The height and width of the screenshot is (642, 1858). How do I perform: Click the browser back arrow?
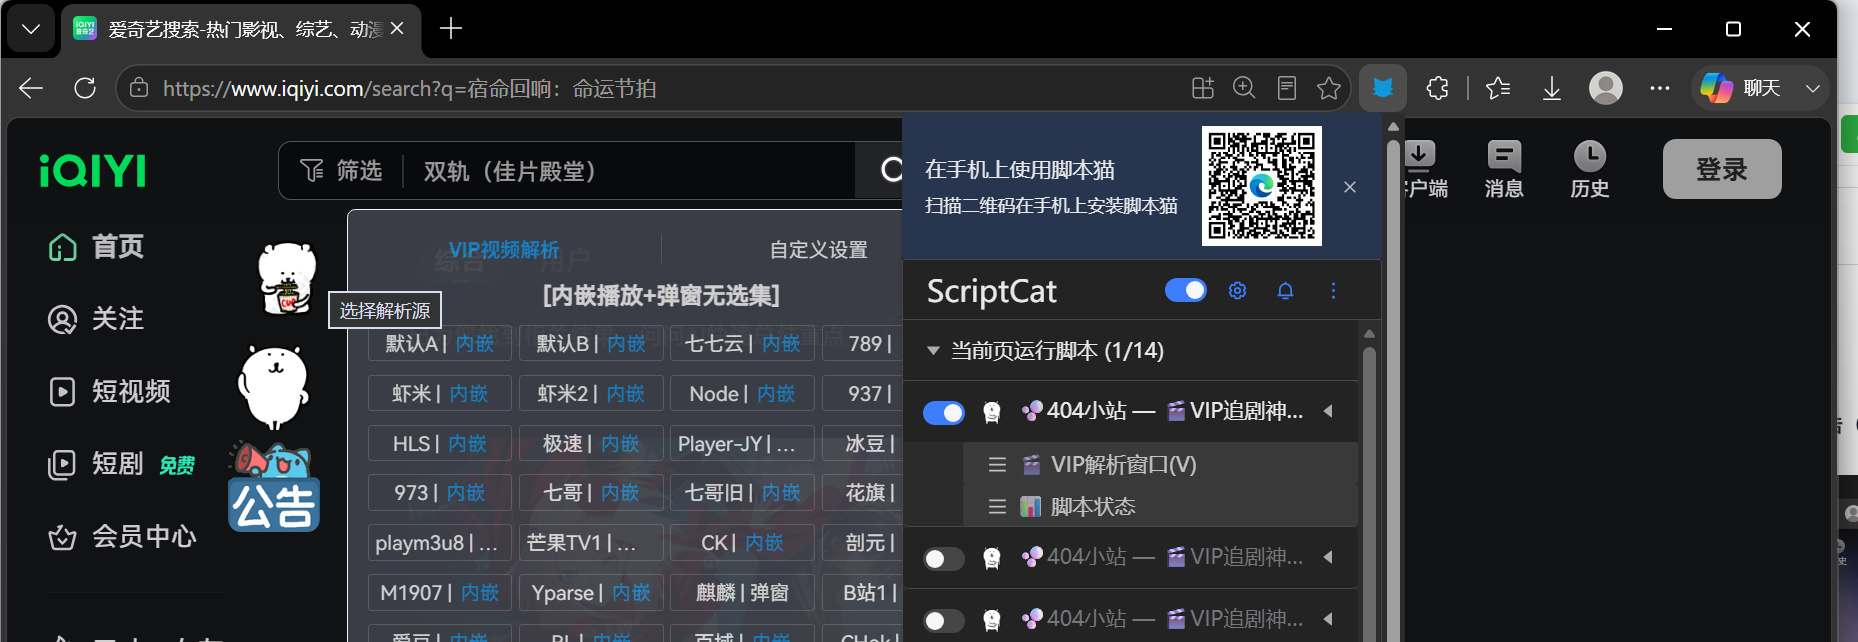31,88
